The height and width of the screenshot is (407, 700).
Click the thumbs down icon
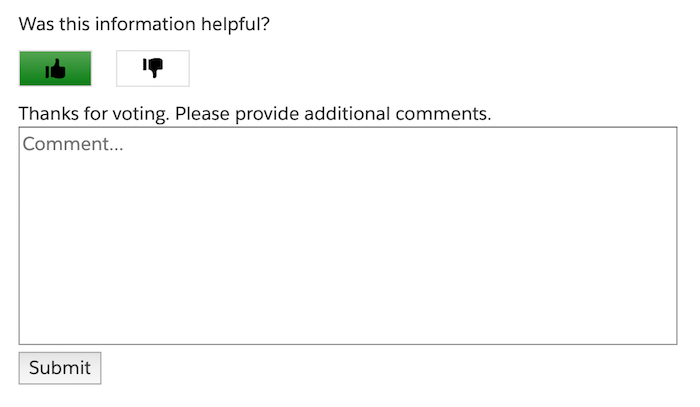153,68
